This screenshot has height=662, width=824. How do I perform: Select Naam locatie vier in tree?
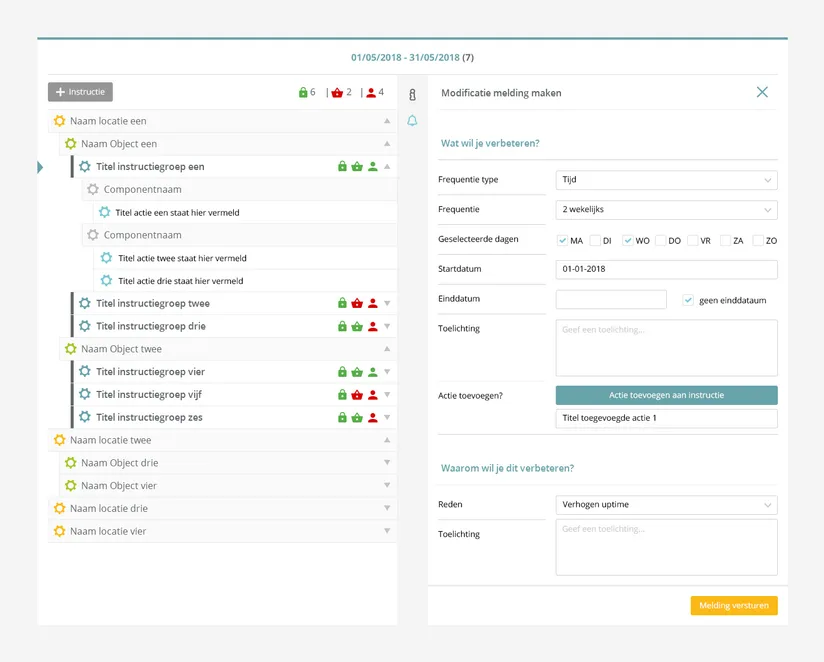click(x=108, y=532)
